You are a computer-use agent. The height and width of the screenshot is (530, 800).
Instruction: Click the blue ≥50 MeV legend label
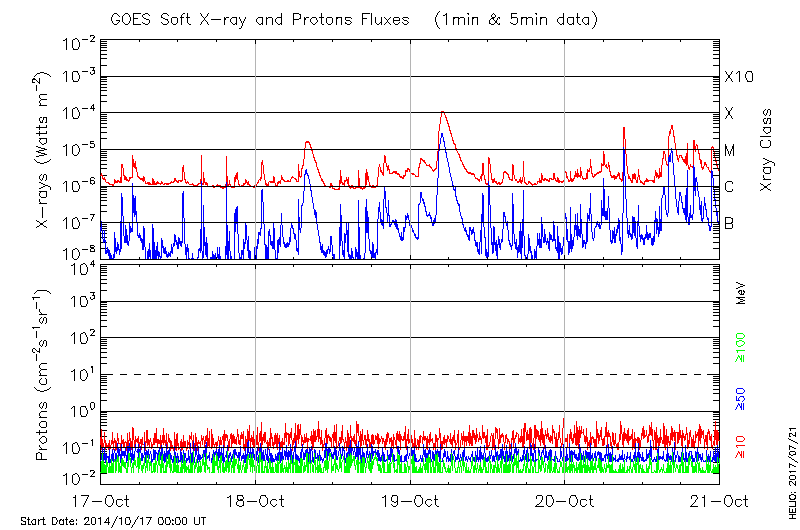[741, 398]
